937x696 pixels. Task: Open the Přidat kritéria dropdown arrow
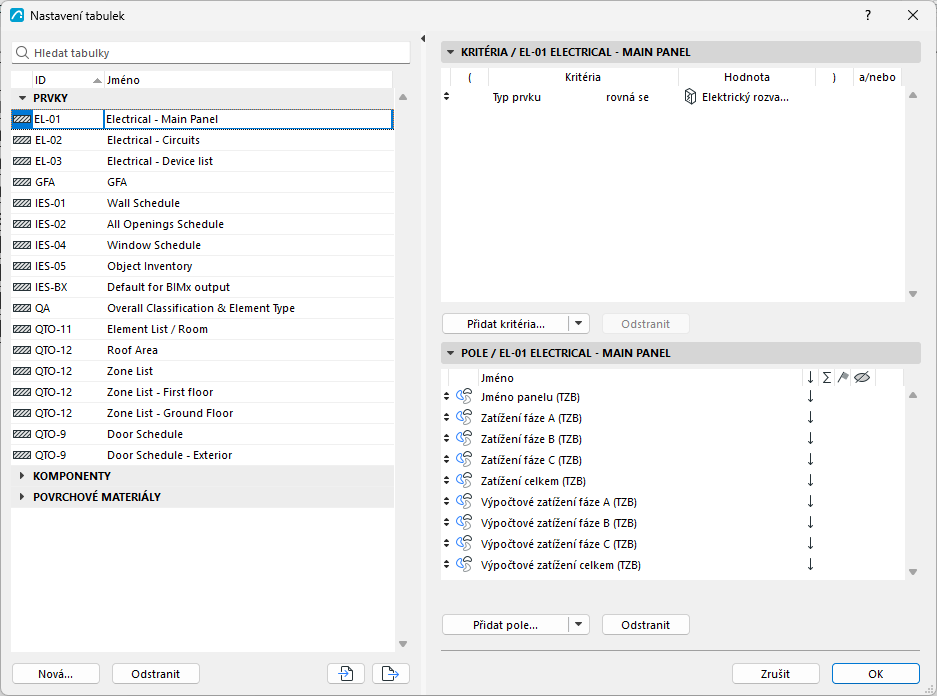(578, 324)
